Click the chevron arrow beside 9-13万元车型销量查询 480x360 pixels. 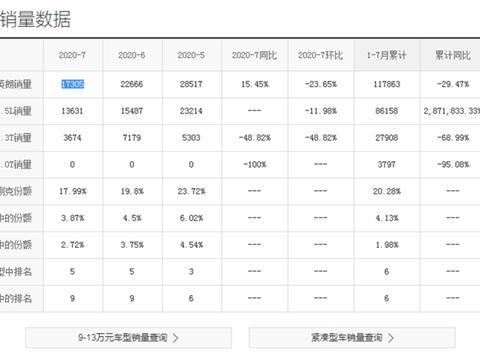(x=176, y=338)
